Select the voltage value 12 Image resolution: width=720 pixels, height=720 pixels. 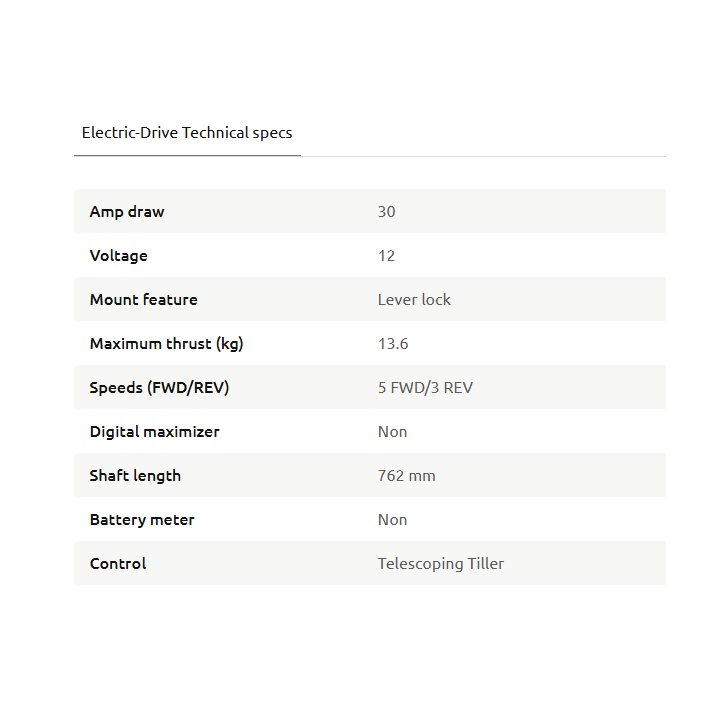click(387, 256)
